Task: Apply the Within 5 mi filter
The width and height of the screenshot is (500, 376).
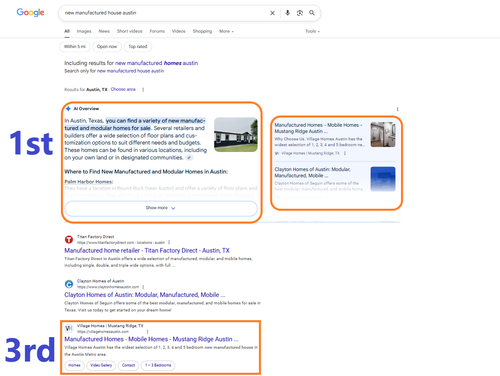Action: pyautogui.click(x=75, y=47)
